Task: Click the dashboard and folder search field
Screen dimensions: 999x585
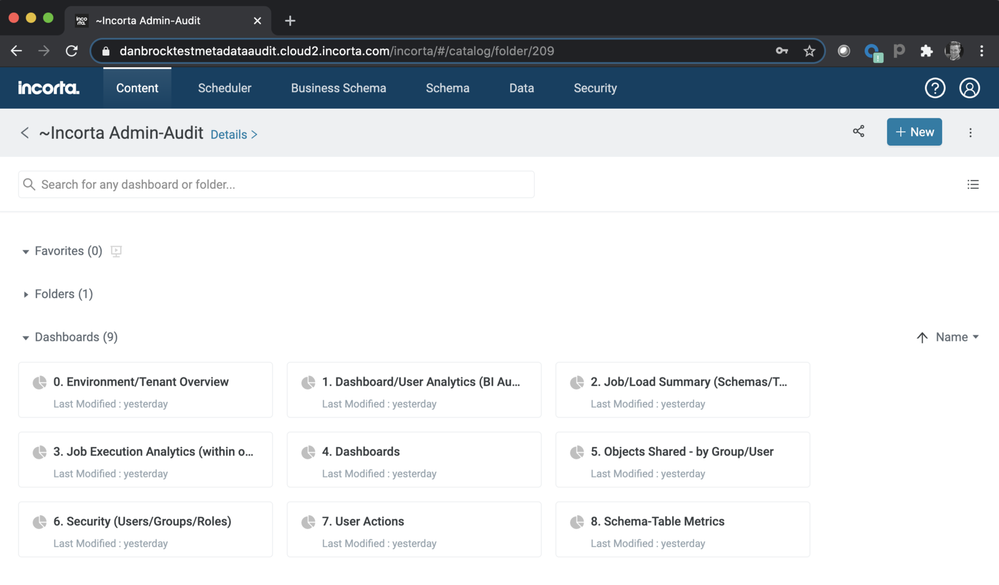Action: [276, 185]
